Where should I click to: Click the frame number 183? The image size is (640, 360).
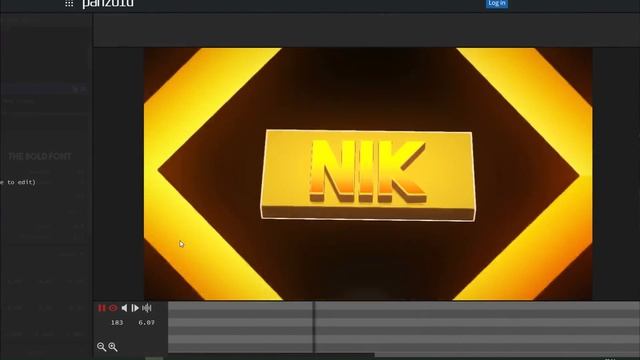pos(117,322)
